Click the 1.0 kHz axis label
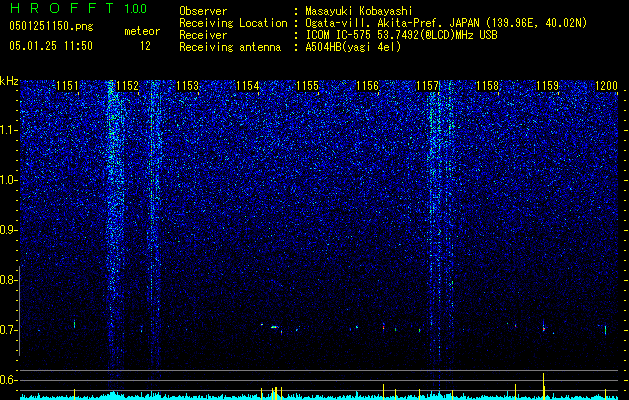The image size is (629, 400). click(9, 180)
